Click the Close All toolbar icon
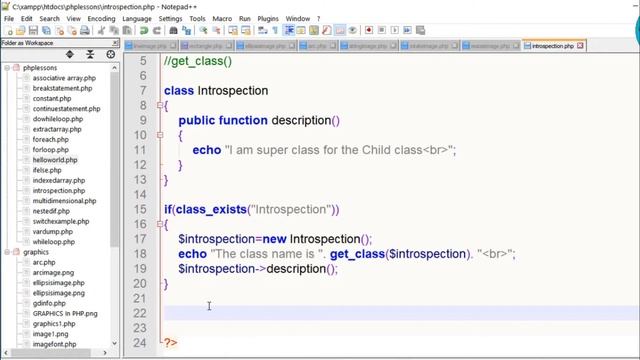 click(72, 31)
